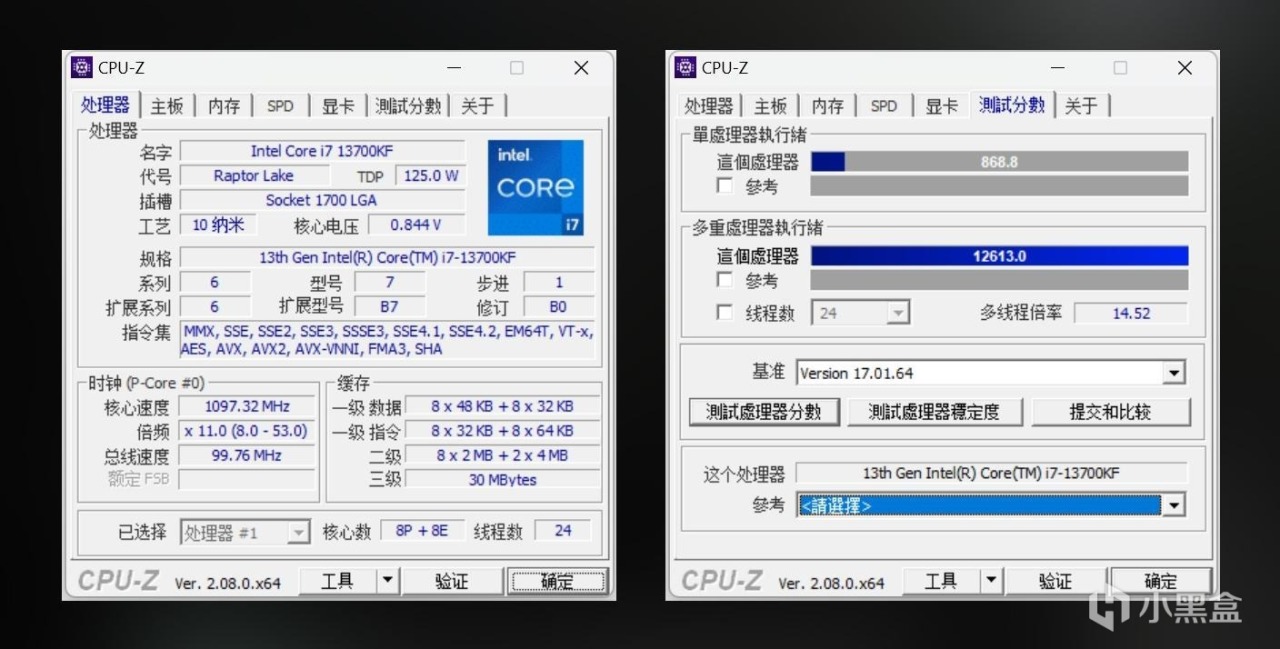
Task: Open 内存 tab in left window
Action: click(224, 106)
